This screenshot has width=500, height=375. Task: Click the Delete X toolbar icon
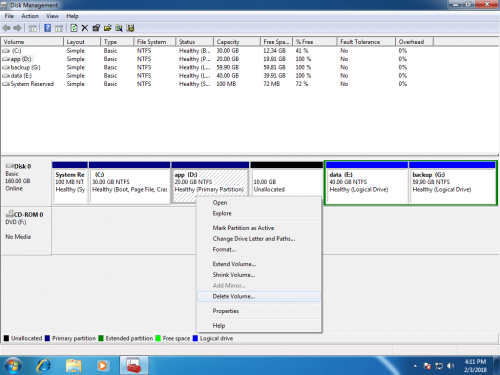[85, 28]
